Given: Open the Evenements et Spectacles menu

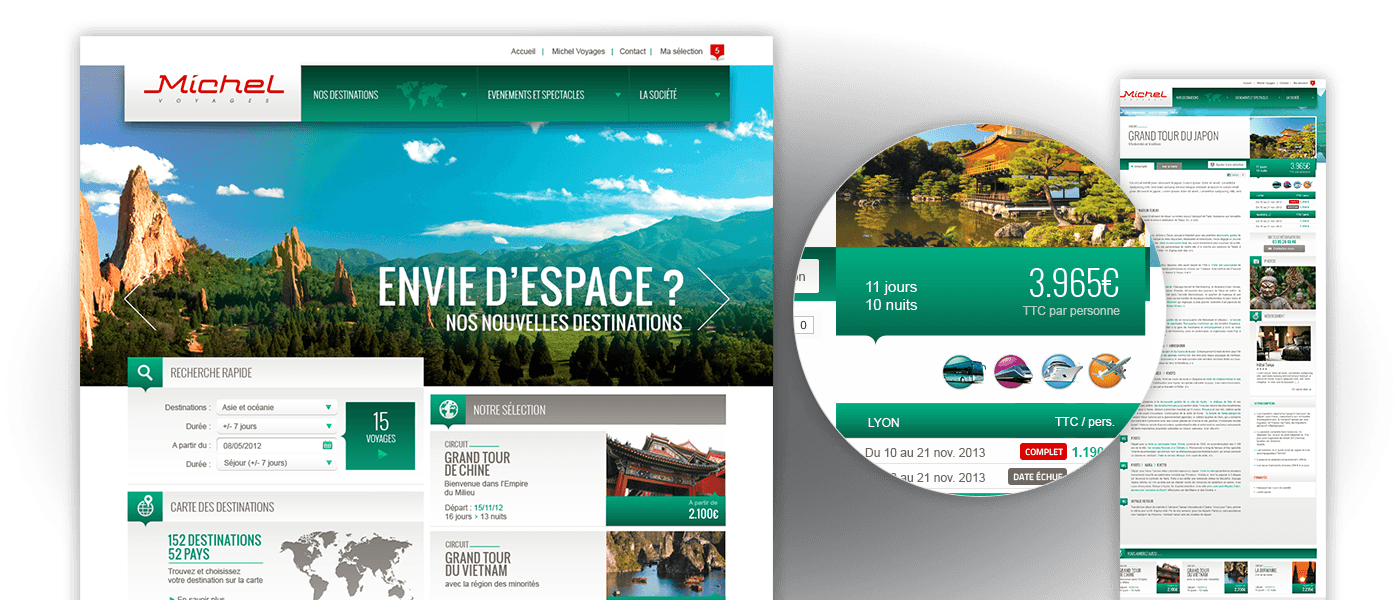Looking at the screenshot, I should 552,96.
